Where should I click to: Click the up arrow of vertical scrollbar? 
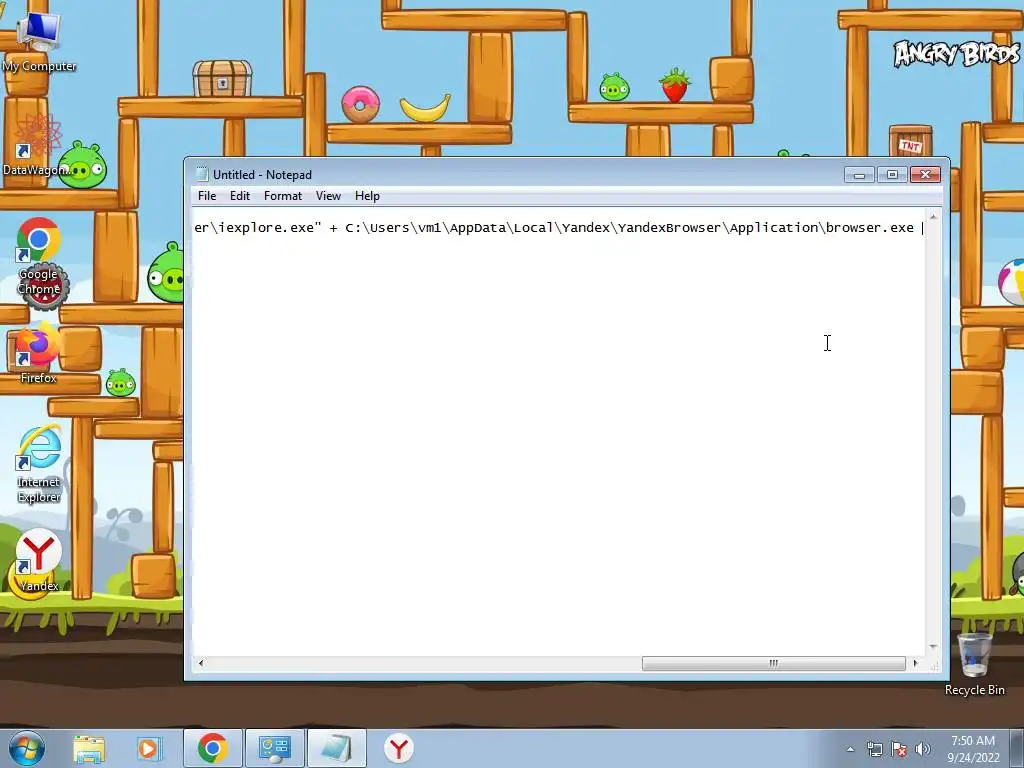coord(933,217)
